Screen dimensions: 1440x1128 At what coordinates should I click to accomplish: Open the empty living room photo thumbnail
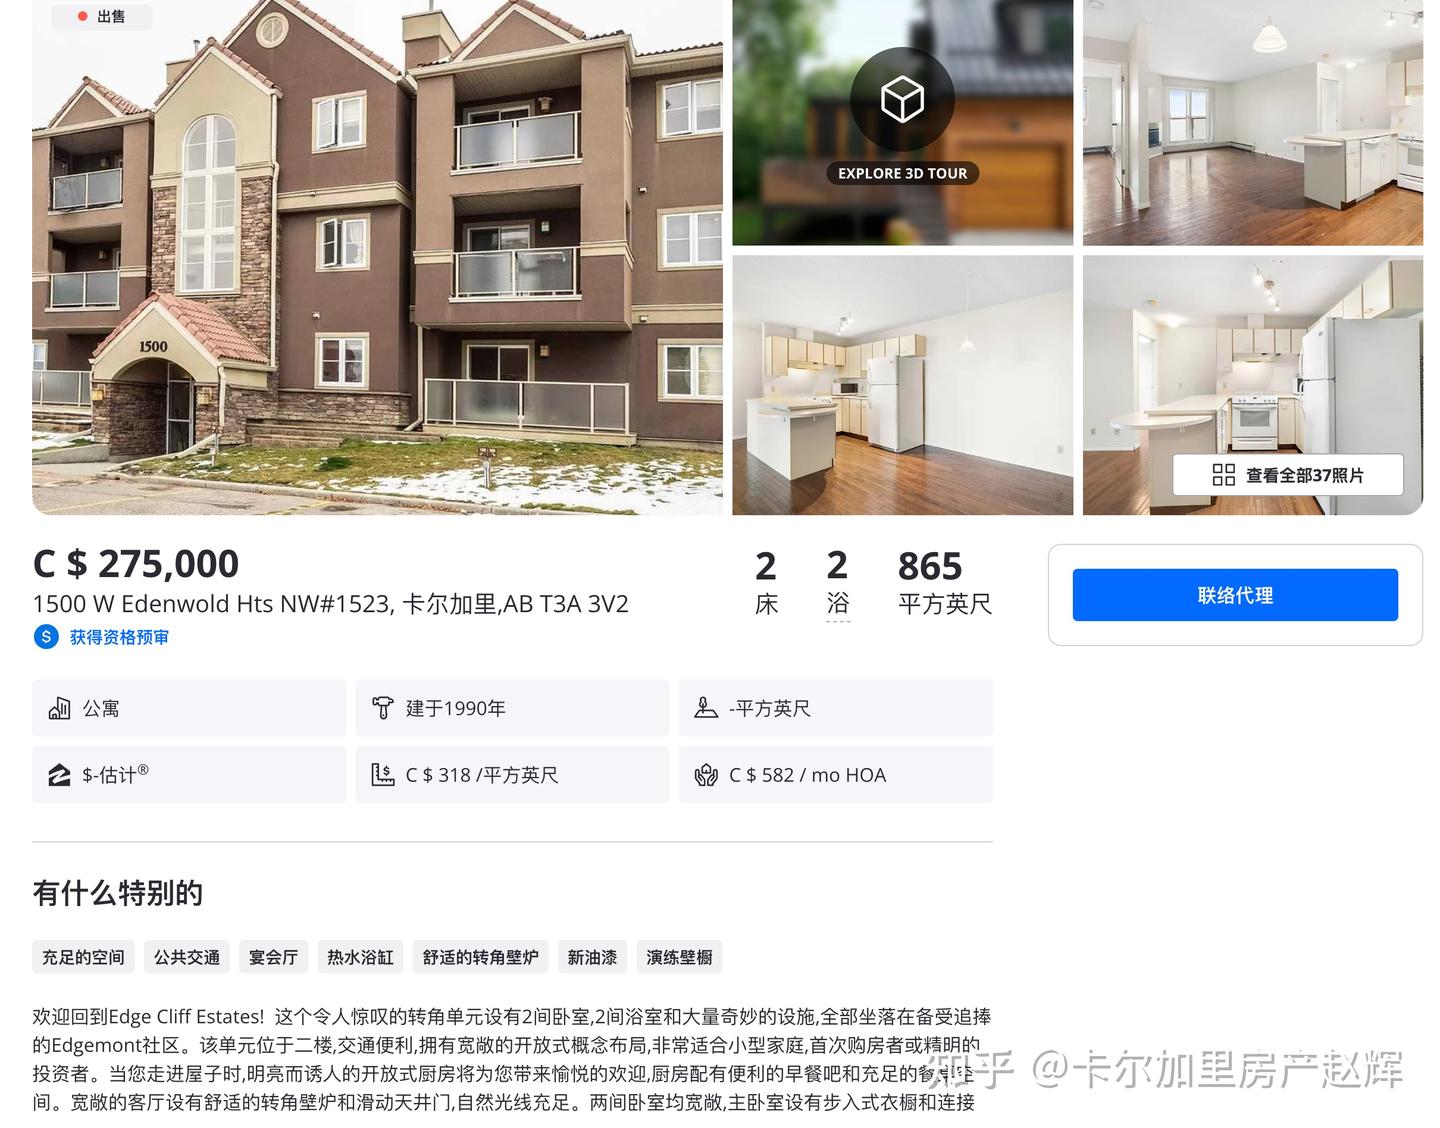pos(1253,122)
